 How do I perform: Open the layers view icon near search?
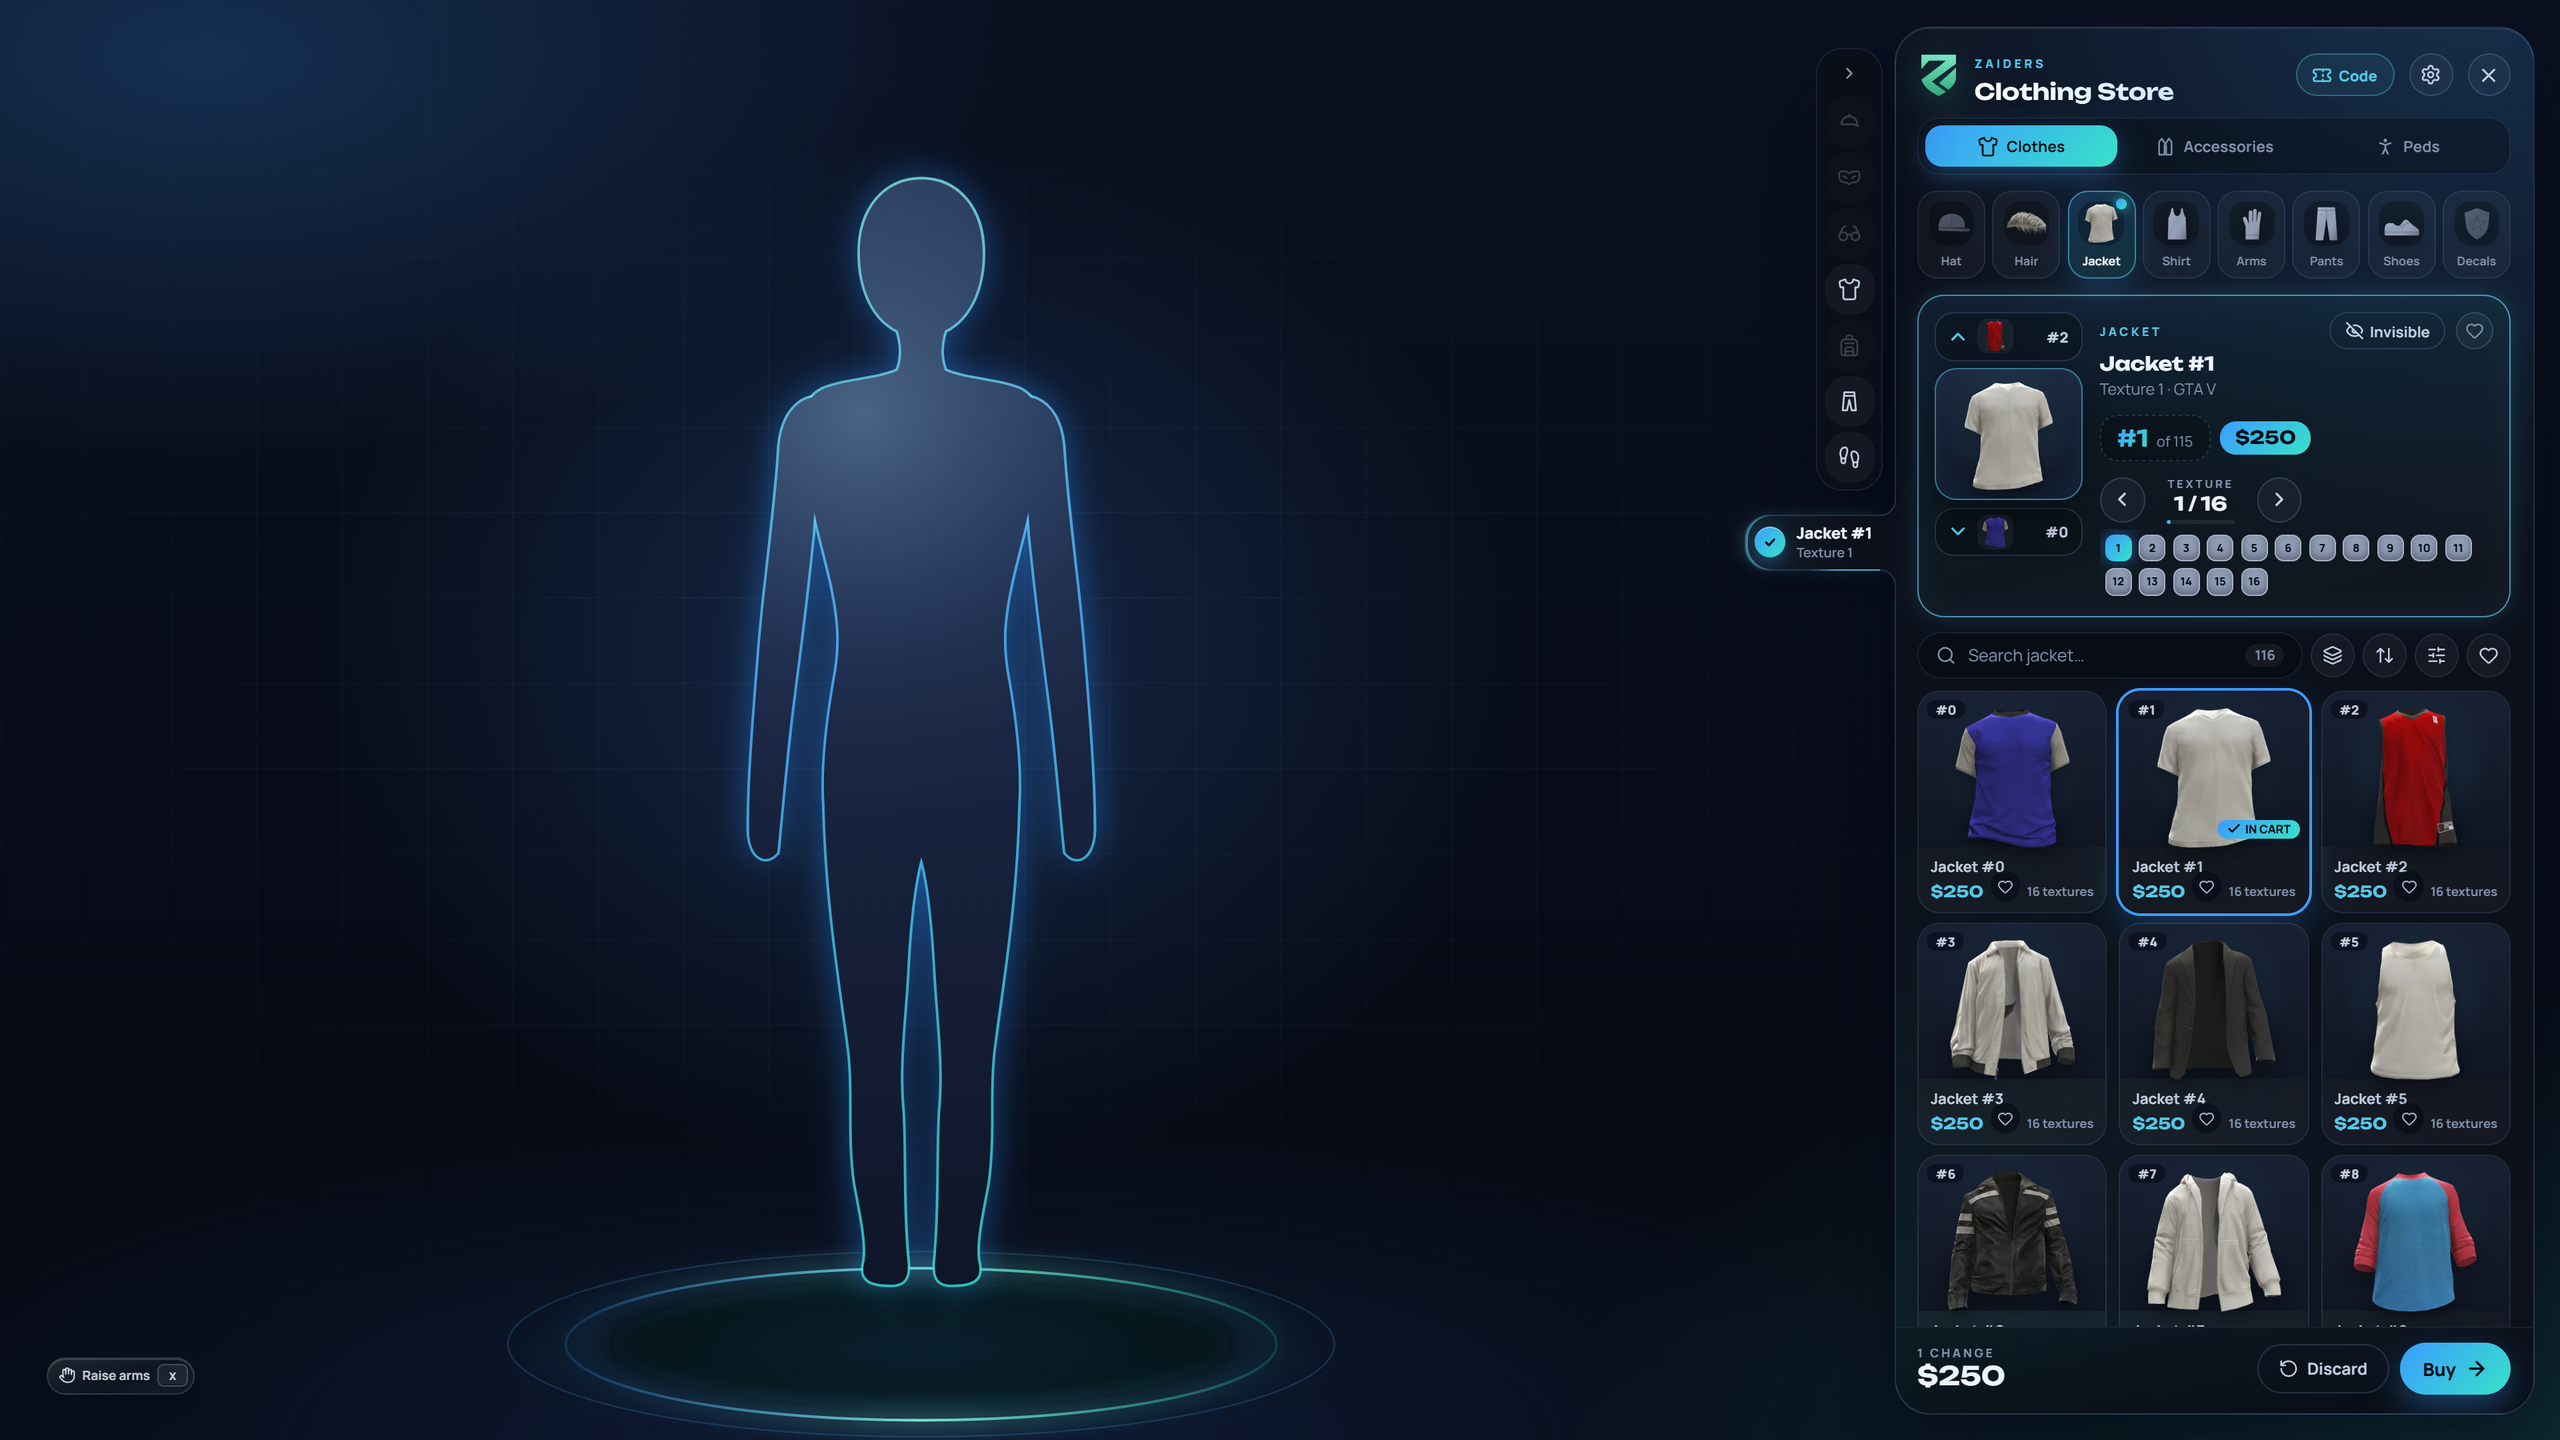[x=2332, y=655]
